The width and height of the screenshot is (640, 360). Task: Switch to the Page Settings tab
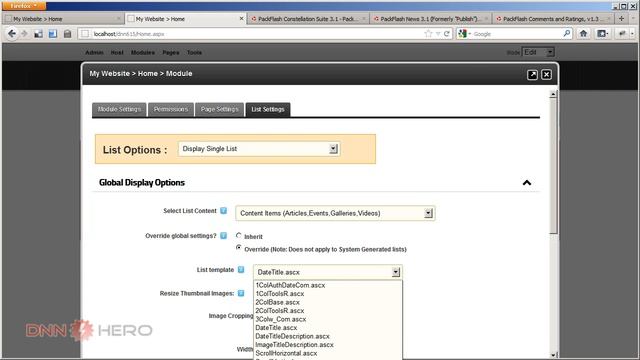coord(219,109)
